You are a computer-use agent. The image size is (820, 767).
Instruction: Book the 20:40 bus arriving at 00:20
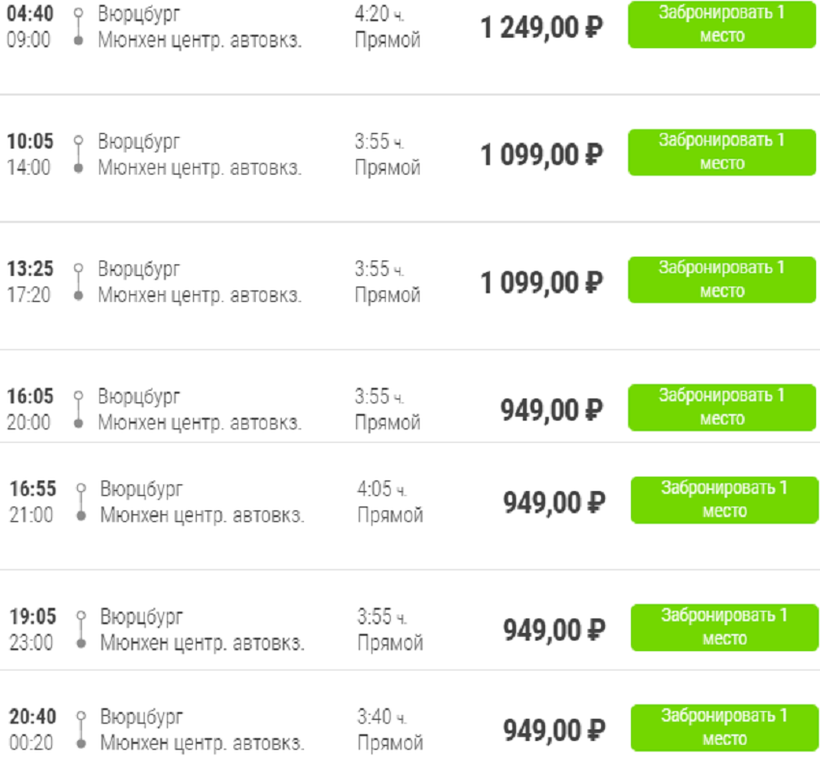click(724, 727)
